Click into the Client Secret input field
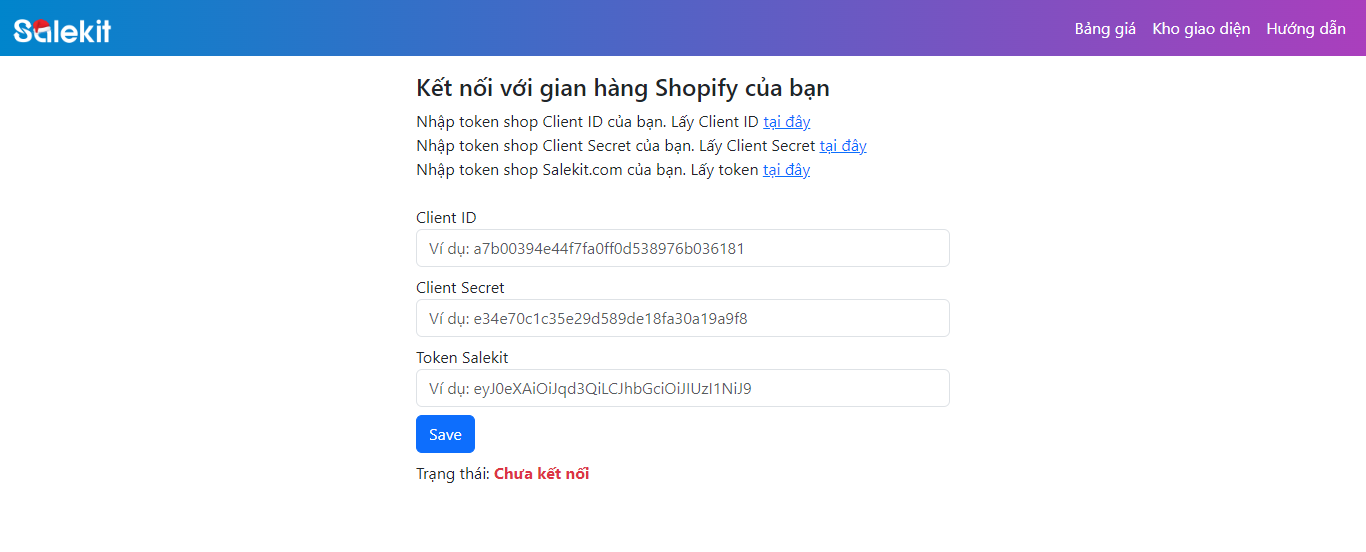 682,318
